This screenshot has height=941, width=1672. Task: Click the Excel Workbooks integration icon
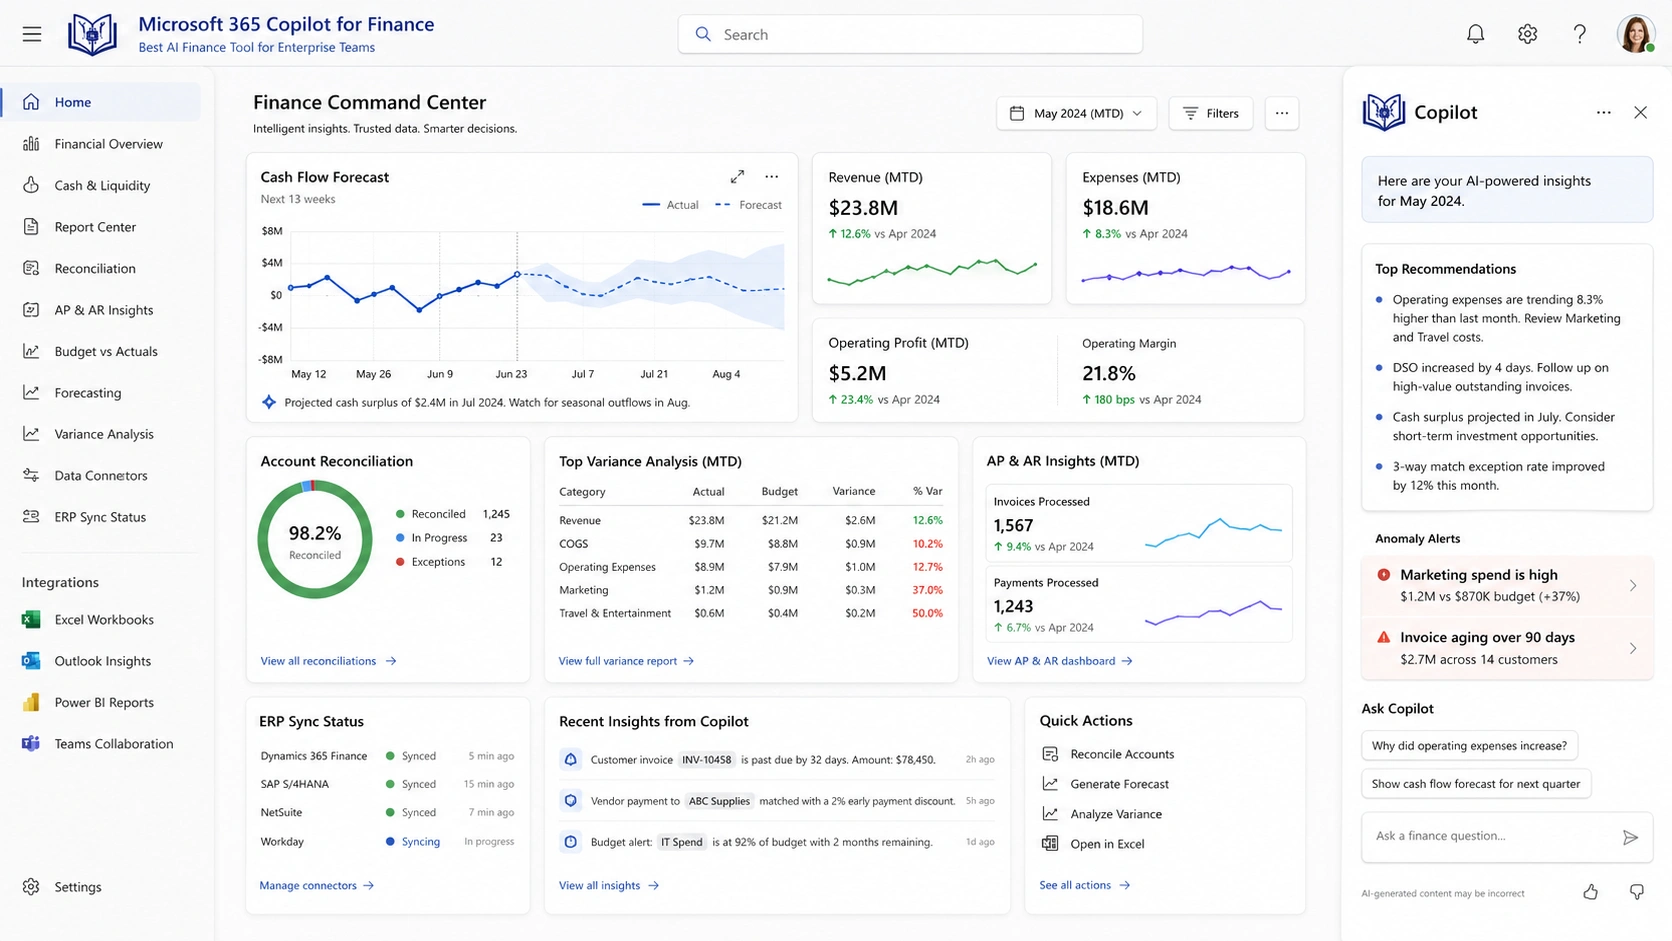31,620
